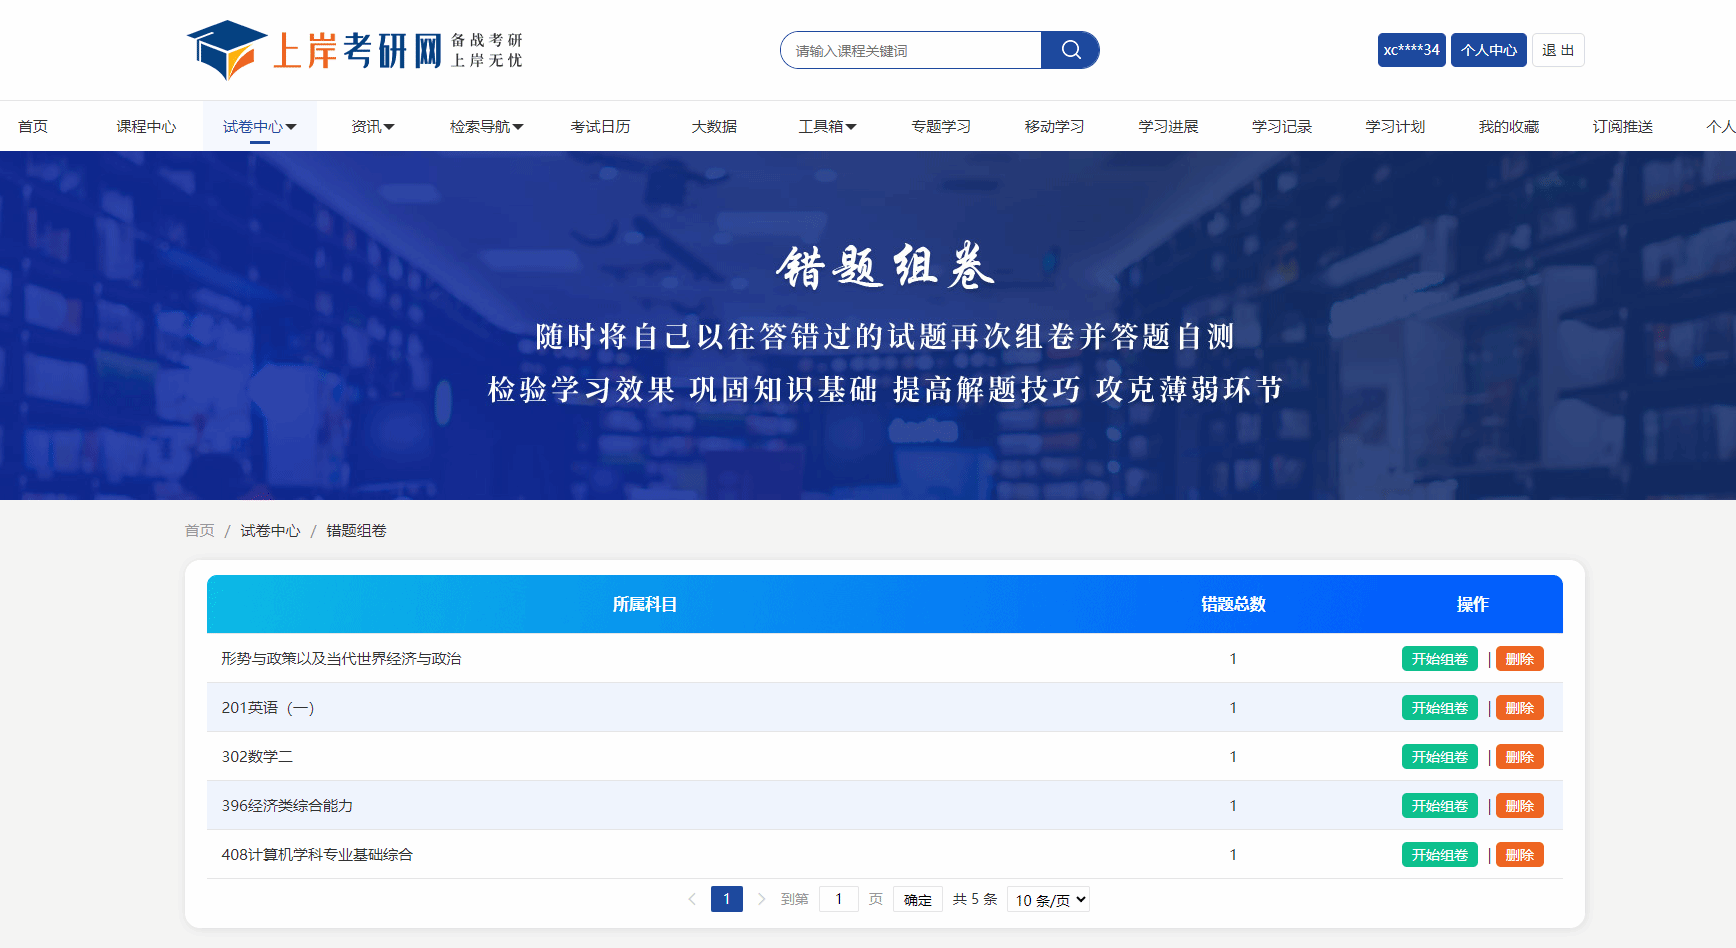Click the magnifier search button
The height and width of the screenshot is (948, 1736).
[x=1070, y=50]
